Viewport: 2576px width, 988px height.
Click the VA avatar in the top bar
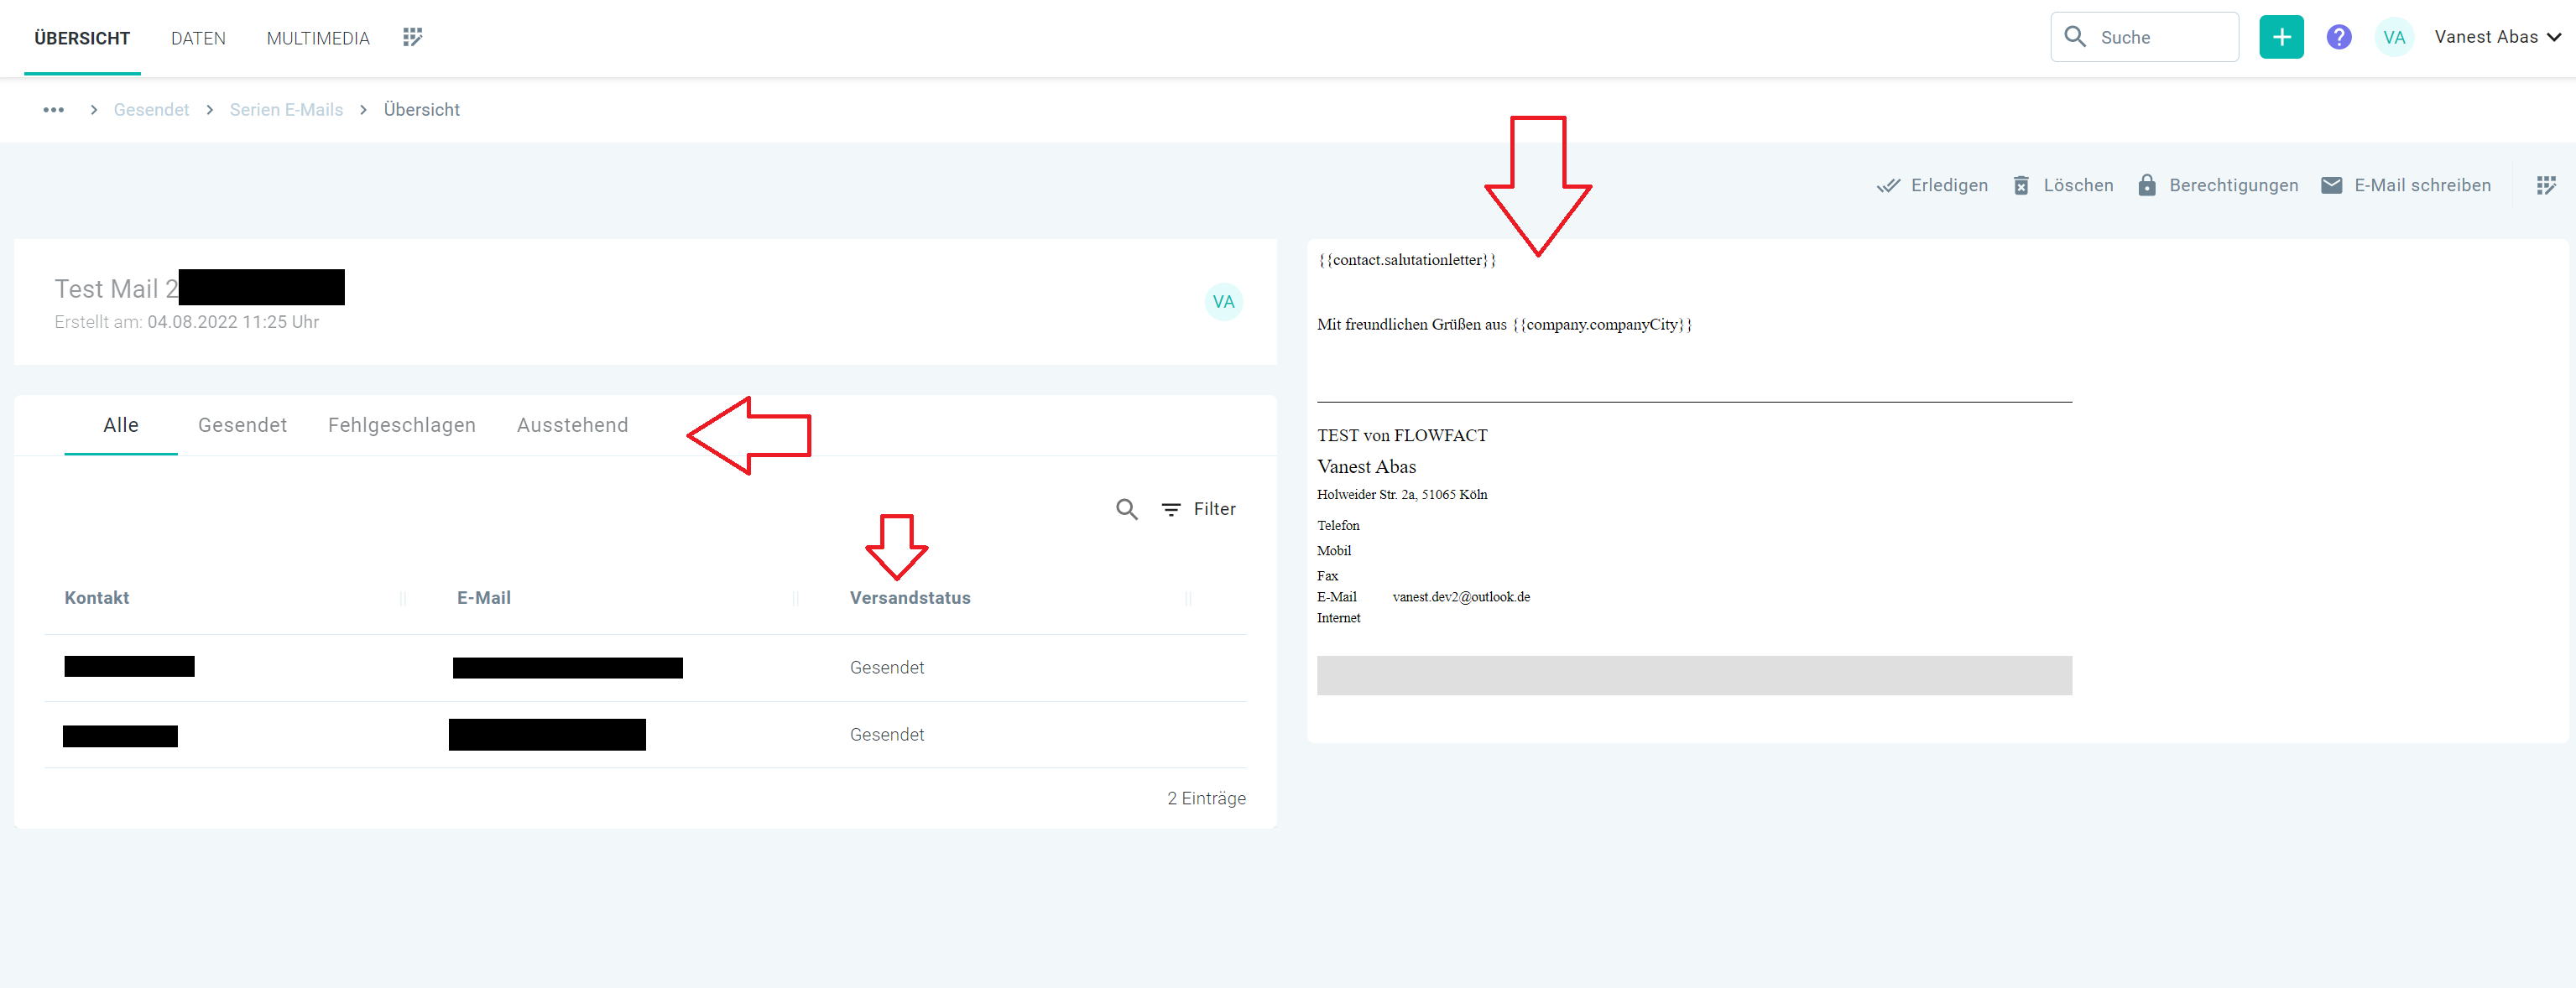[x=2393, y=37]
